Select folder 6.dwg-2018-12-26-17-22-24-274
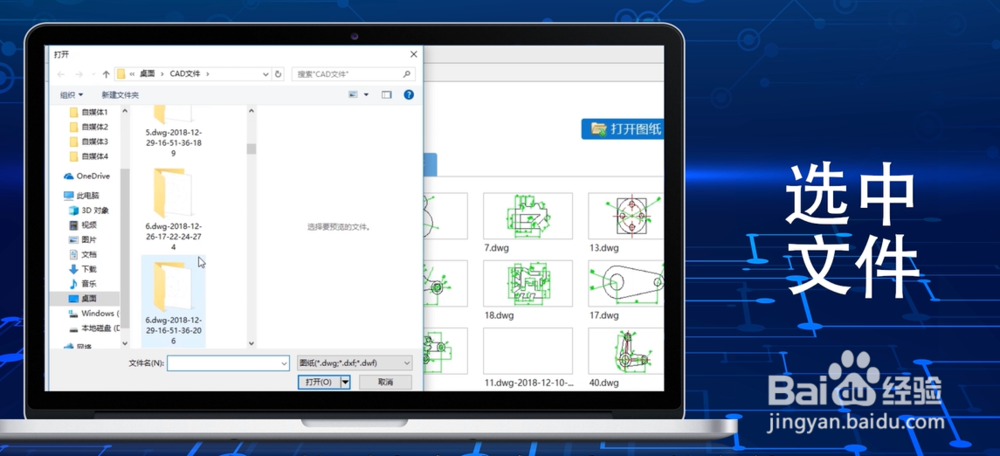The width and height of the screenshot is (1000, 456). [x=173, y=209]
